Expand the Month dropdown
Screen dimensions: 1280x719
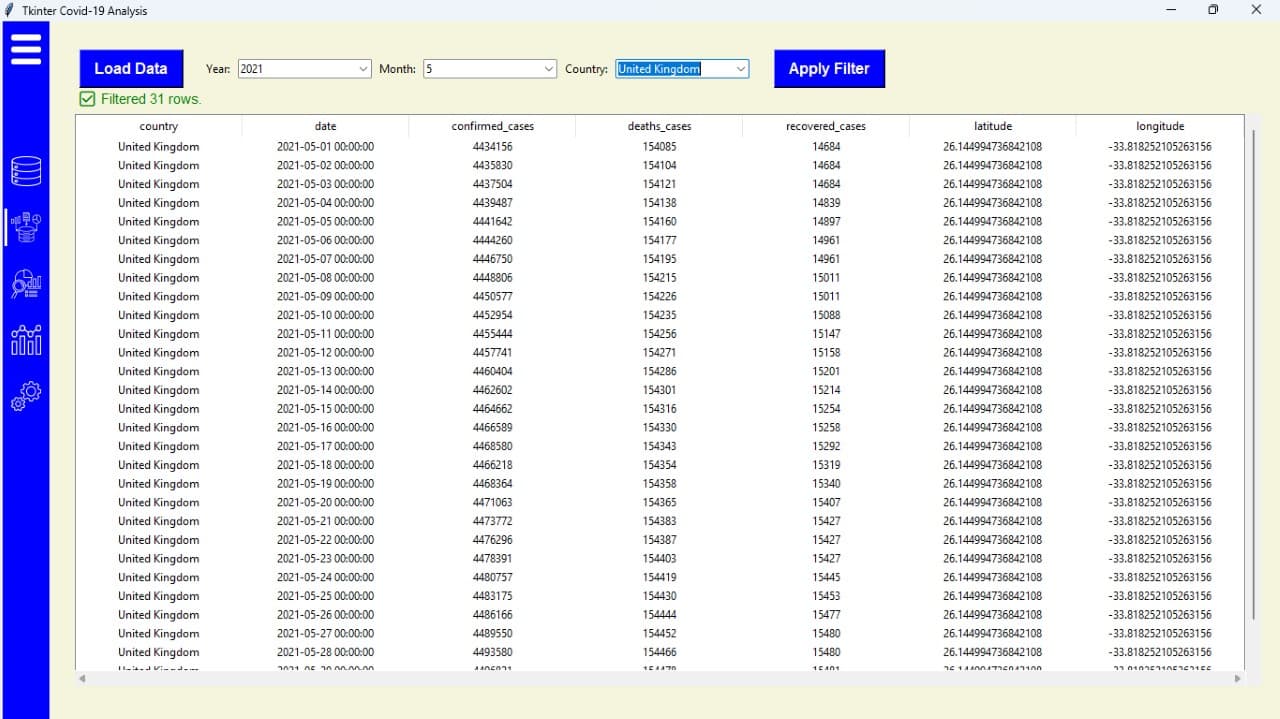tap(549, 69)
